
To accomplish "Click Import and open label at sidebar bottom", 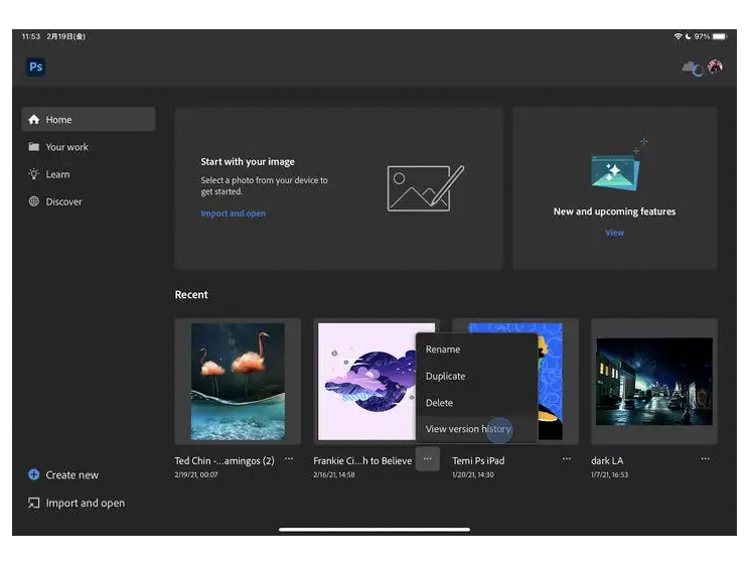I will (85, 503).
